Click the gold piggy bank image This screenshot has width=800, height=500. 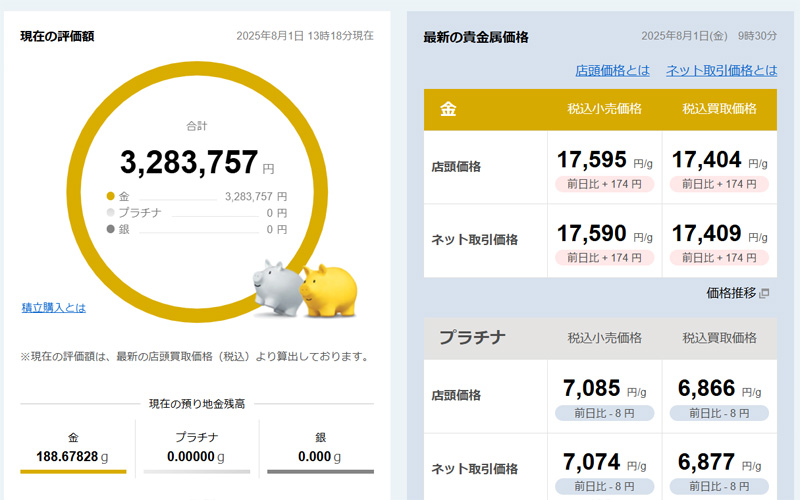[329, 291]
